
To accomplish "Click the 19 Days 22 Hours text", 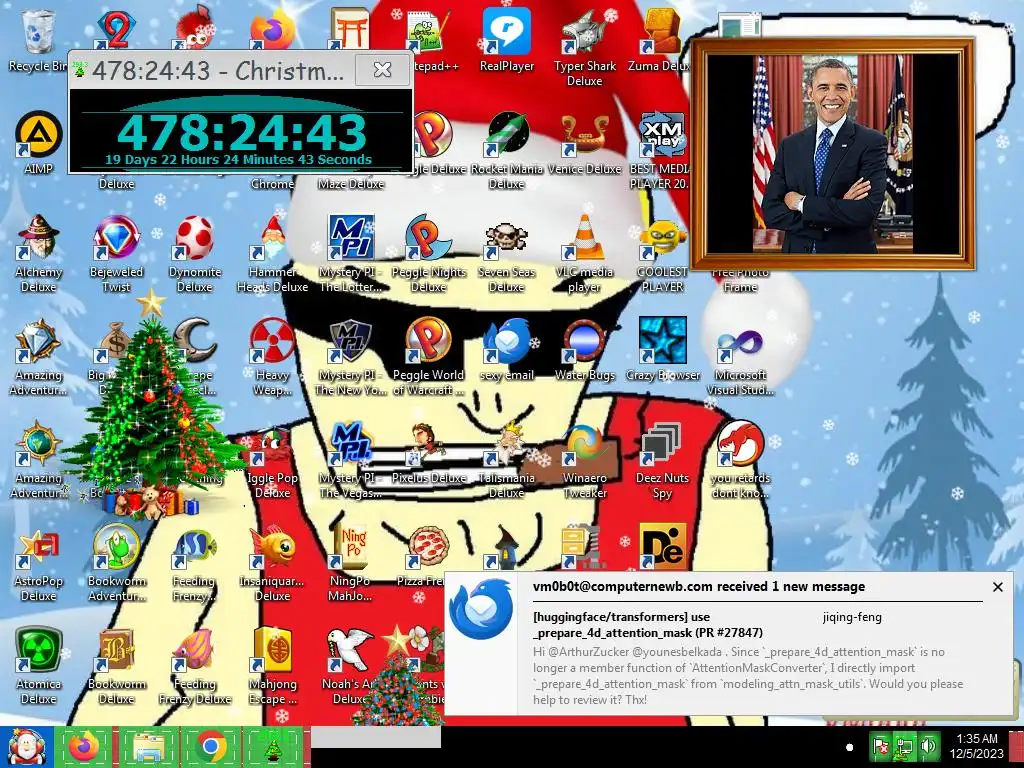I will click(238, 159).
